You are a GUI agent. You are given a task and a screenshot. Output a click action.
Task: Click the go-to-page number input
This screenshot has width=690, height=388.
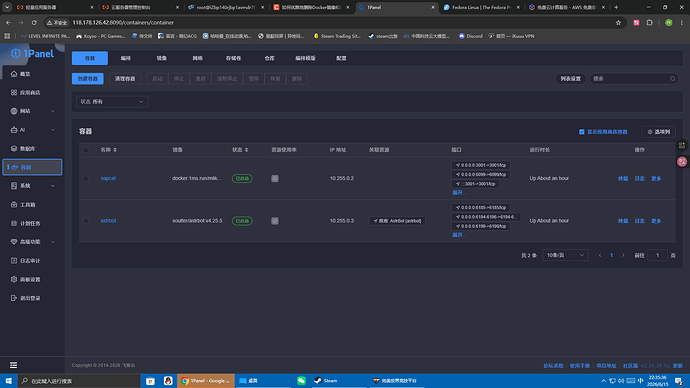click(657, 255)
